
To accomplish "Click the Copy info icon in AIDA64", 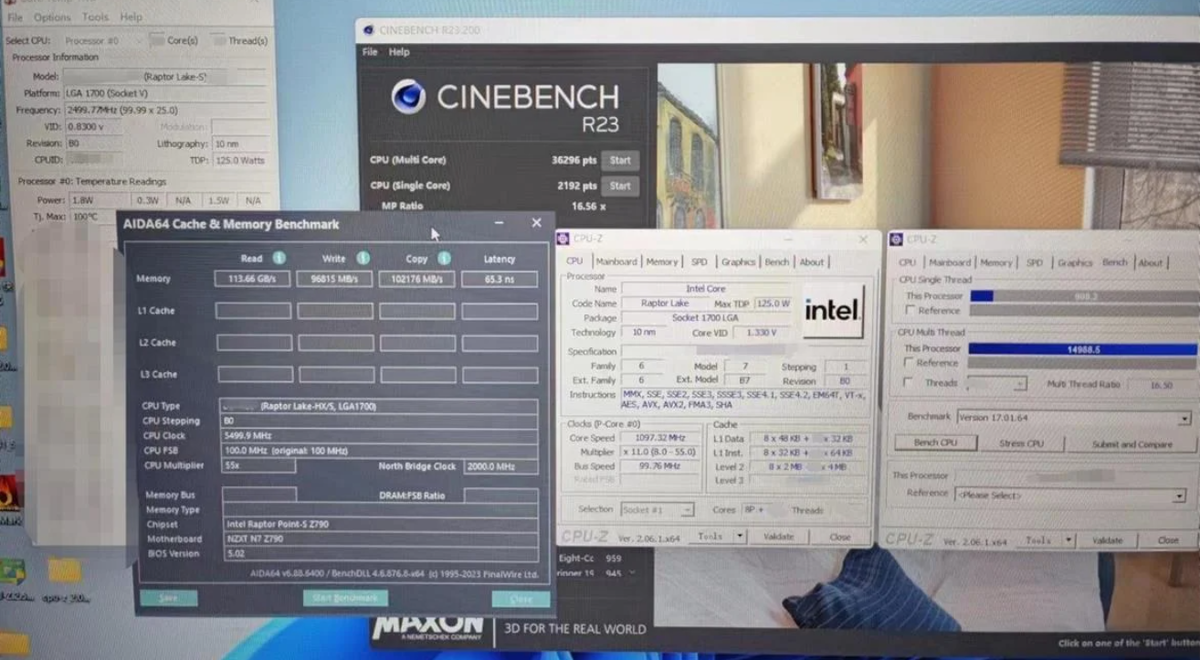I will click(x=444, y=258).
